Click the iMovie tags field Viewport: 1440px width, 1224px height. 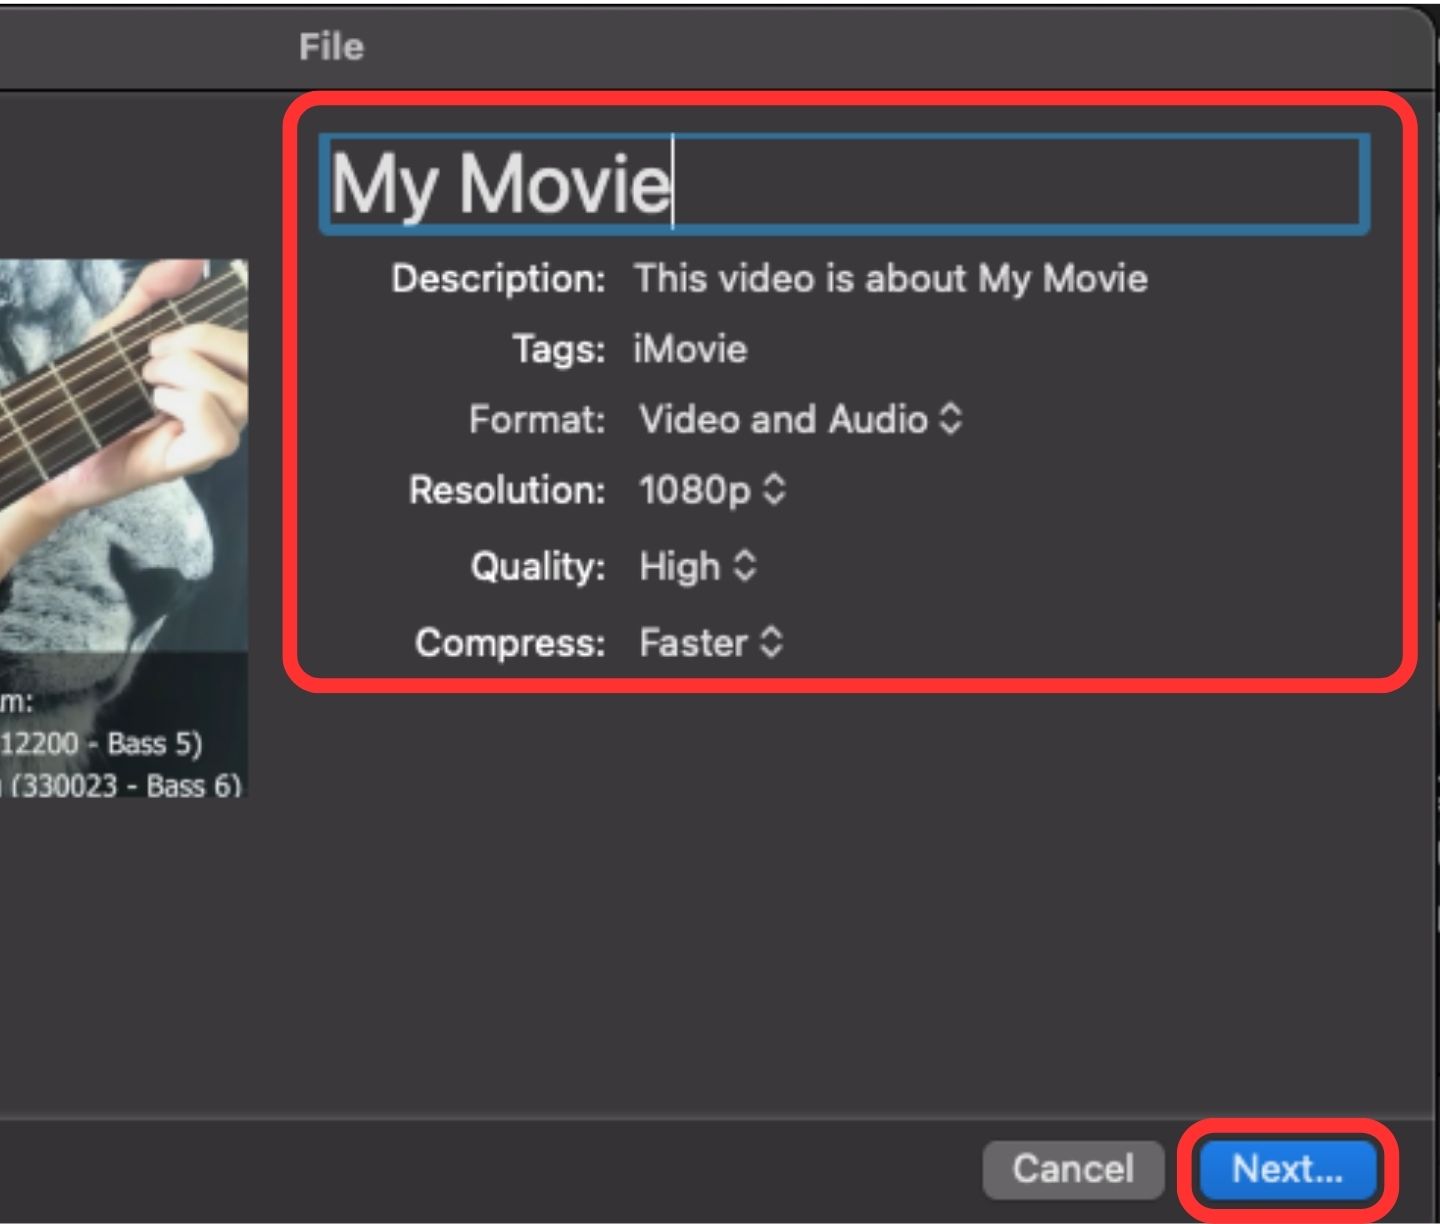(691, 349)
